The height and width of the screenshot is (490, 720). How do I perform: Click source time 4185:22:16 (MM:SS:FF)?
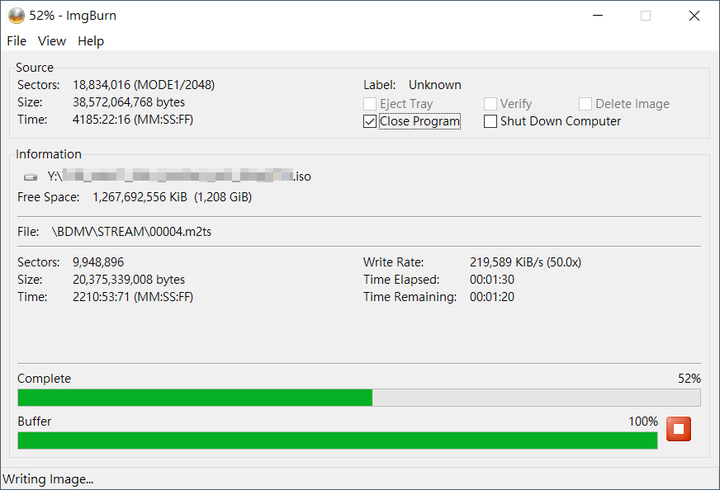tap(133, 119)
